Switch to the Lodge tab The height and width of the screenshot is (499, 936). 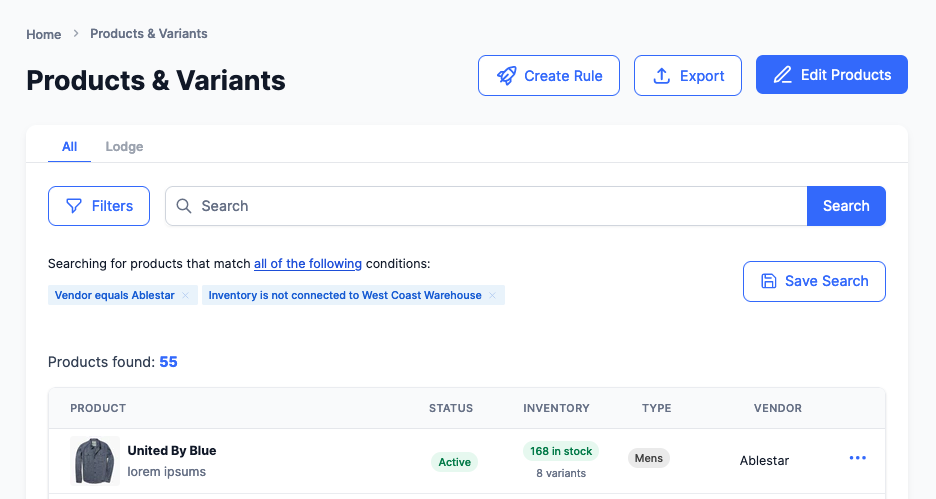(x=124, y=147)
